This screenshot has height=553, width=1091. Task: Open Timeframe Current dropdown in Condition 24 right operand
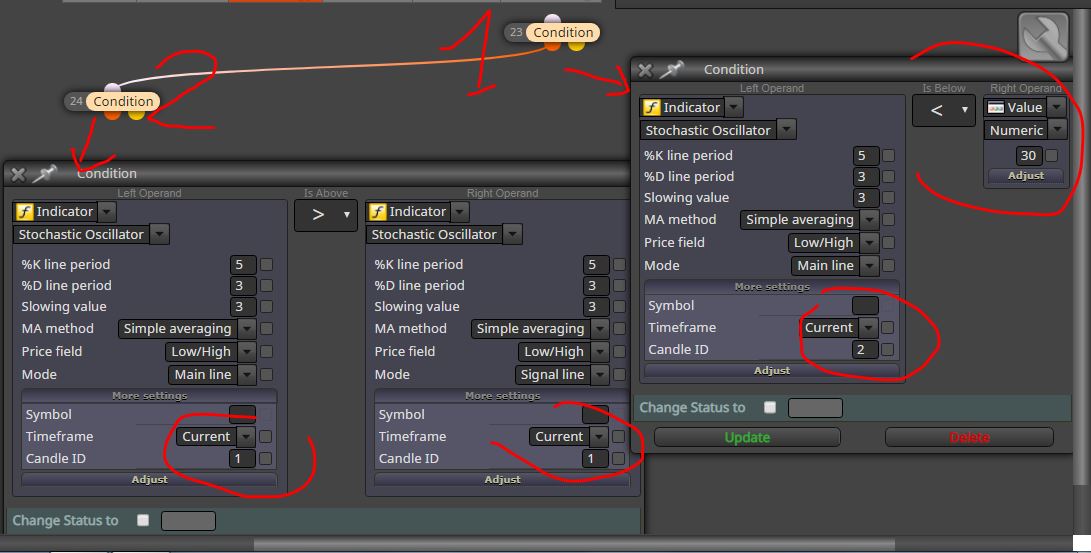pos(599,437)
